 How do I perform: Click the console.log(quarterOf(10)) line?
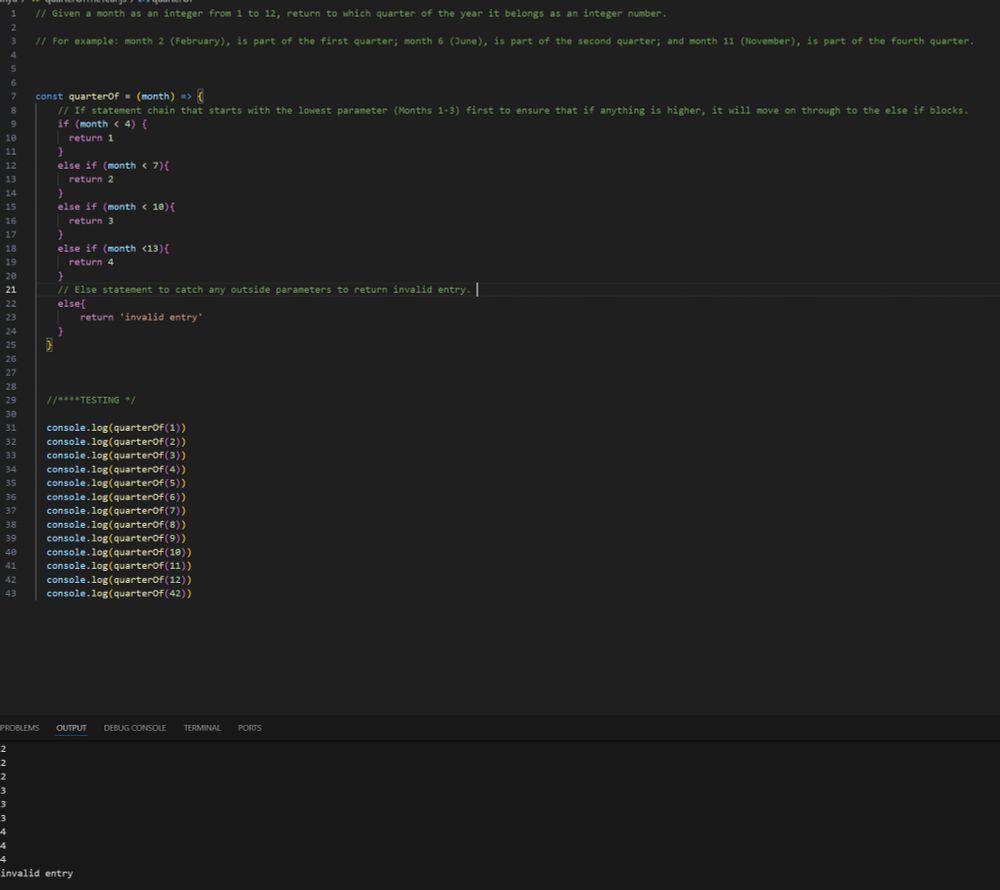coord(119,552)
